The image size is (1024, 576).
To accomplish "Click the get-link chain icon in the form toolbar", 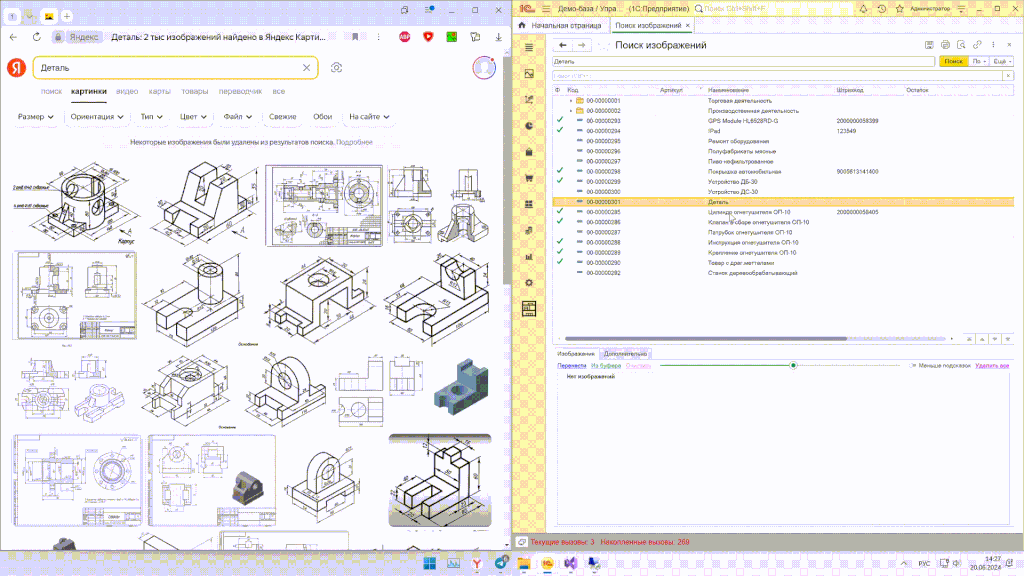I will pyautogui.click(x=977, y=45).
